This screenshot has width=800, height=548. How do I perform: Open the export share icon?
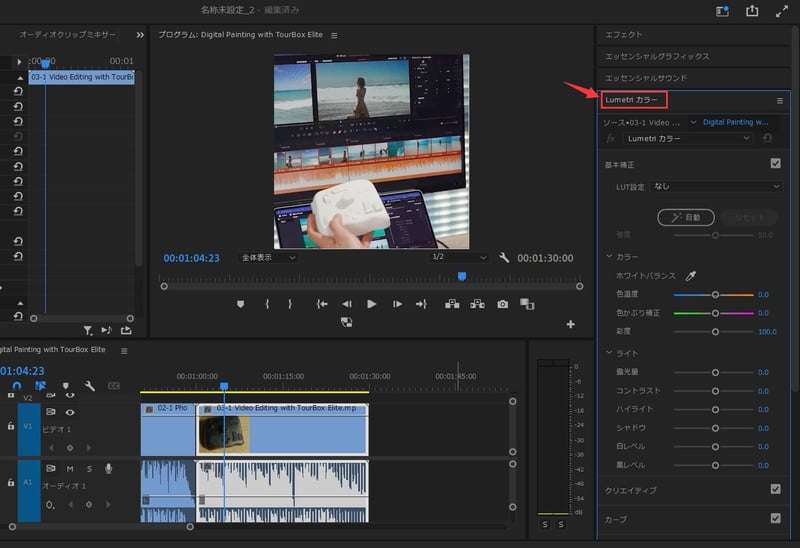752,11
